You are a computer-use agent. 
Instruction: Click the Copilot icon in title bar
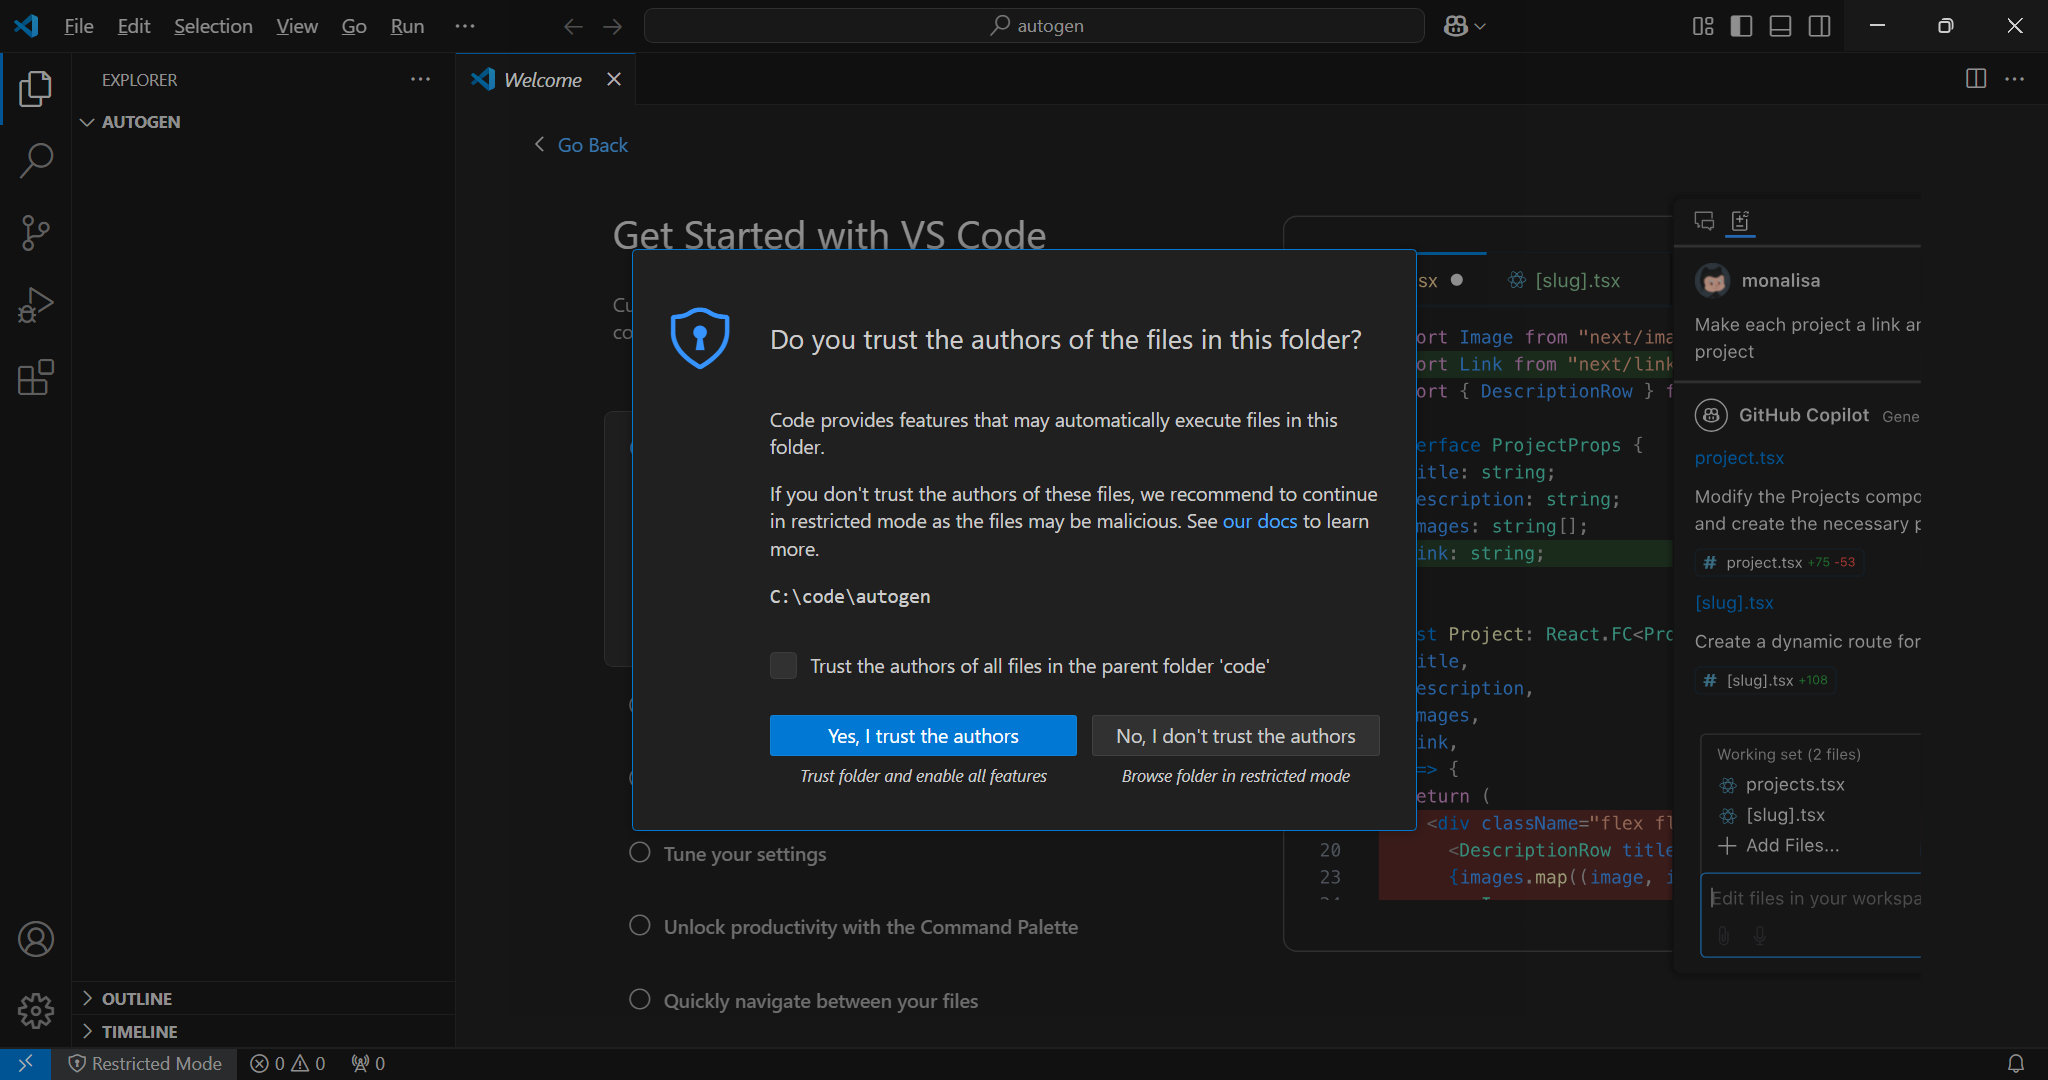point(1456,26)
